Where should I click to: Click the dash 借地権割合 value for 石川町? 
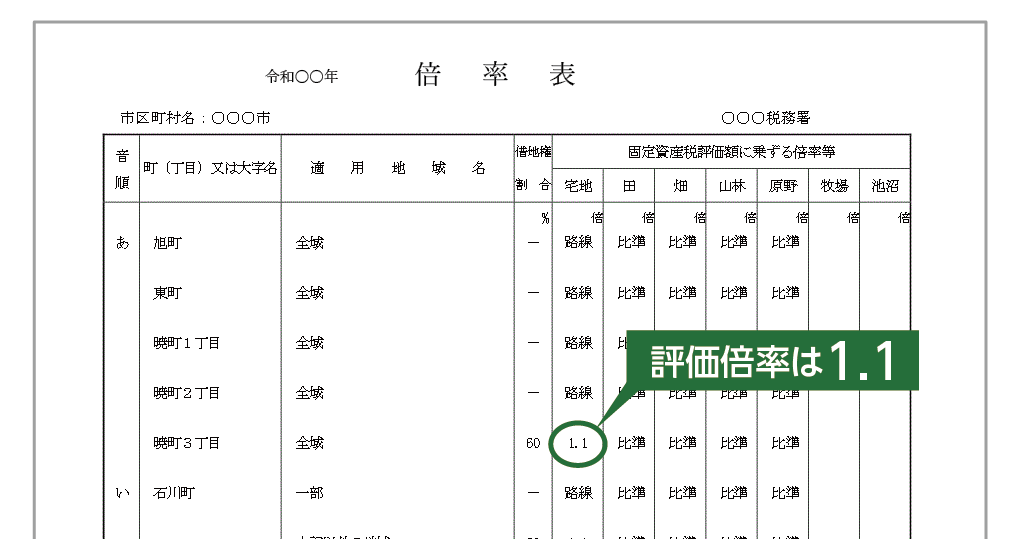click(x=533, y=494)
